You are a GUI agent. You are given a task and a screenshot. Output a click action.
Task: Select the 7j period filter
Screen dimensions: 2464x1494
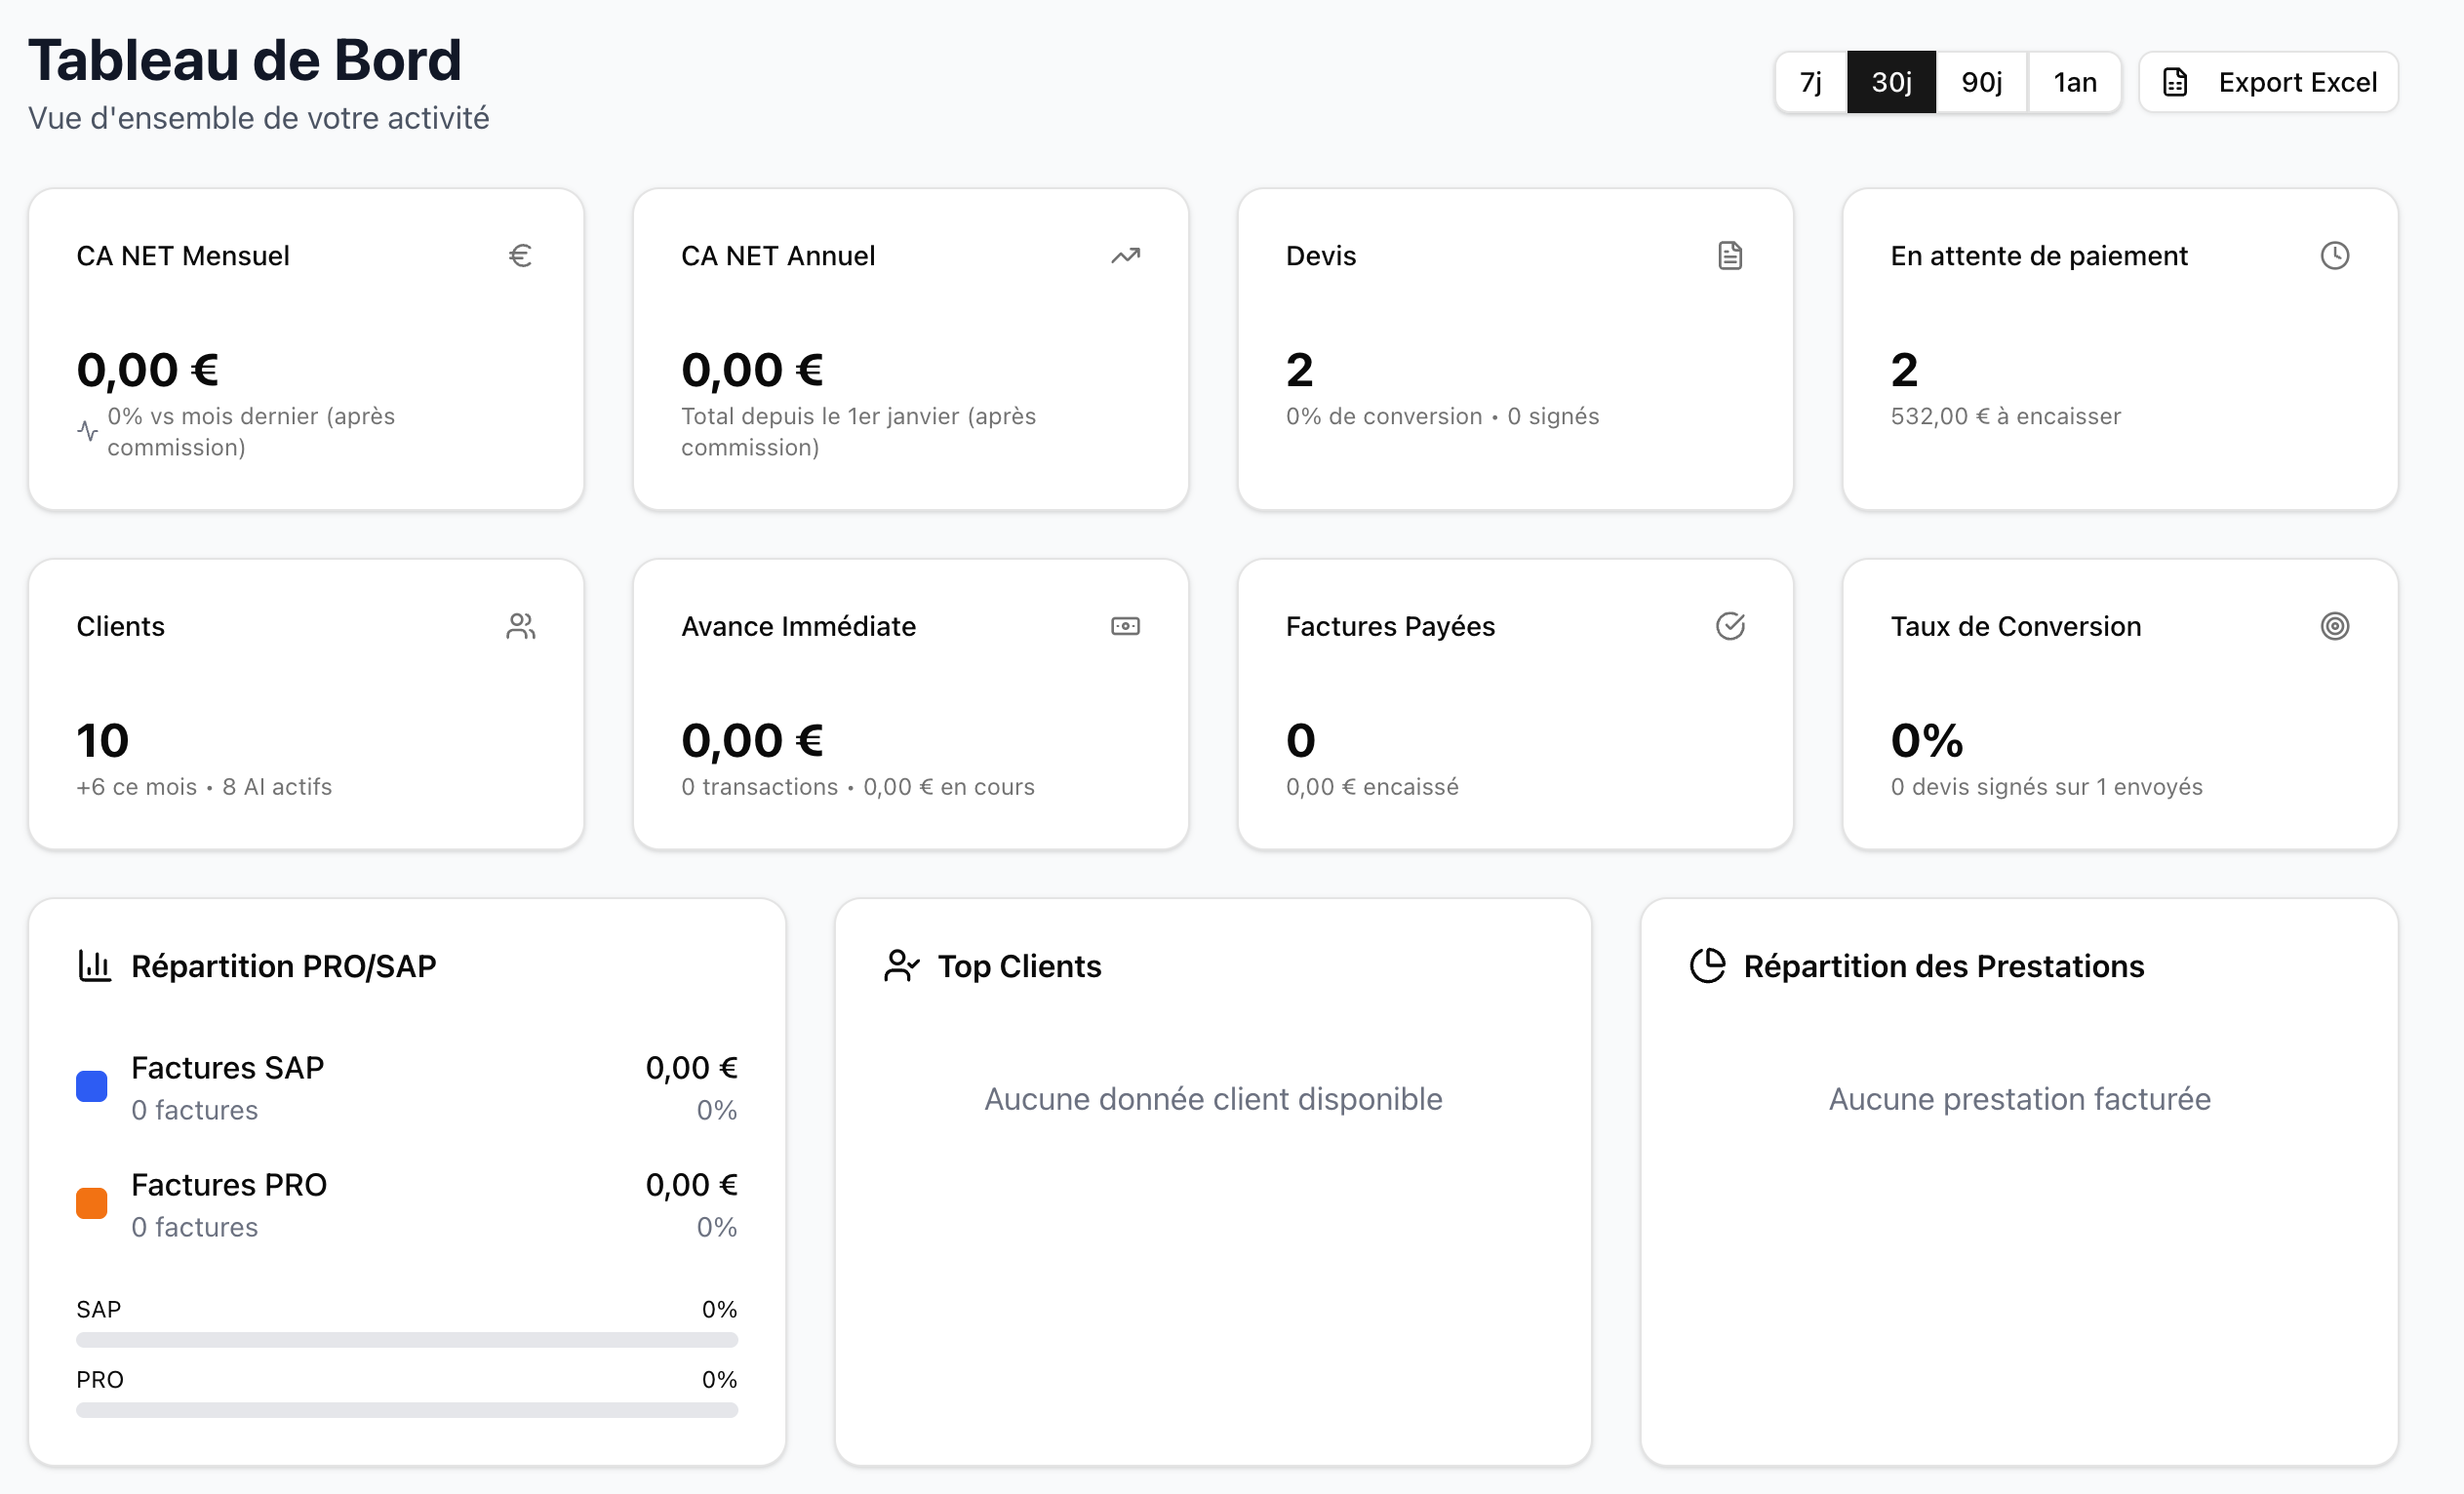(x=1810, y=82)
